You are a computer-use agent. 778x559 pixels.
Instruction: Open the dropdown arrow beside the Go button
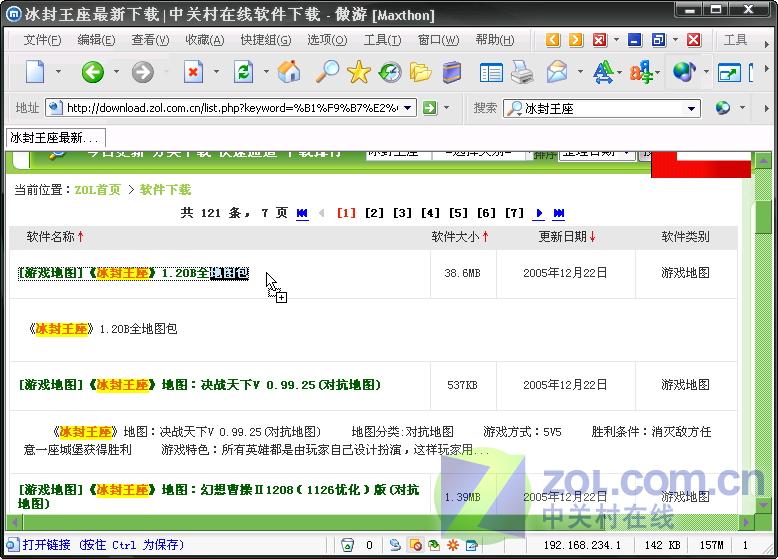point(447,108)
